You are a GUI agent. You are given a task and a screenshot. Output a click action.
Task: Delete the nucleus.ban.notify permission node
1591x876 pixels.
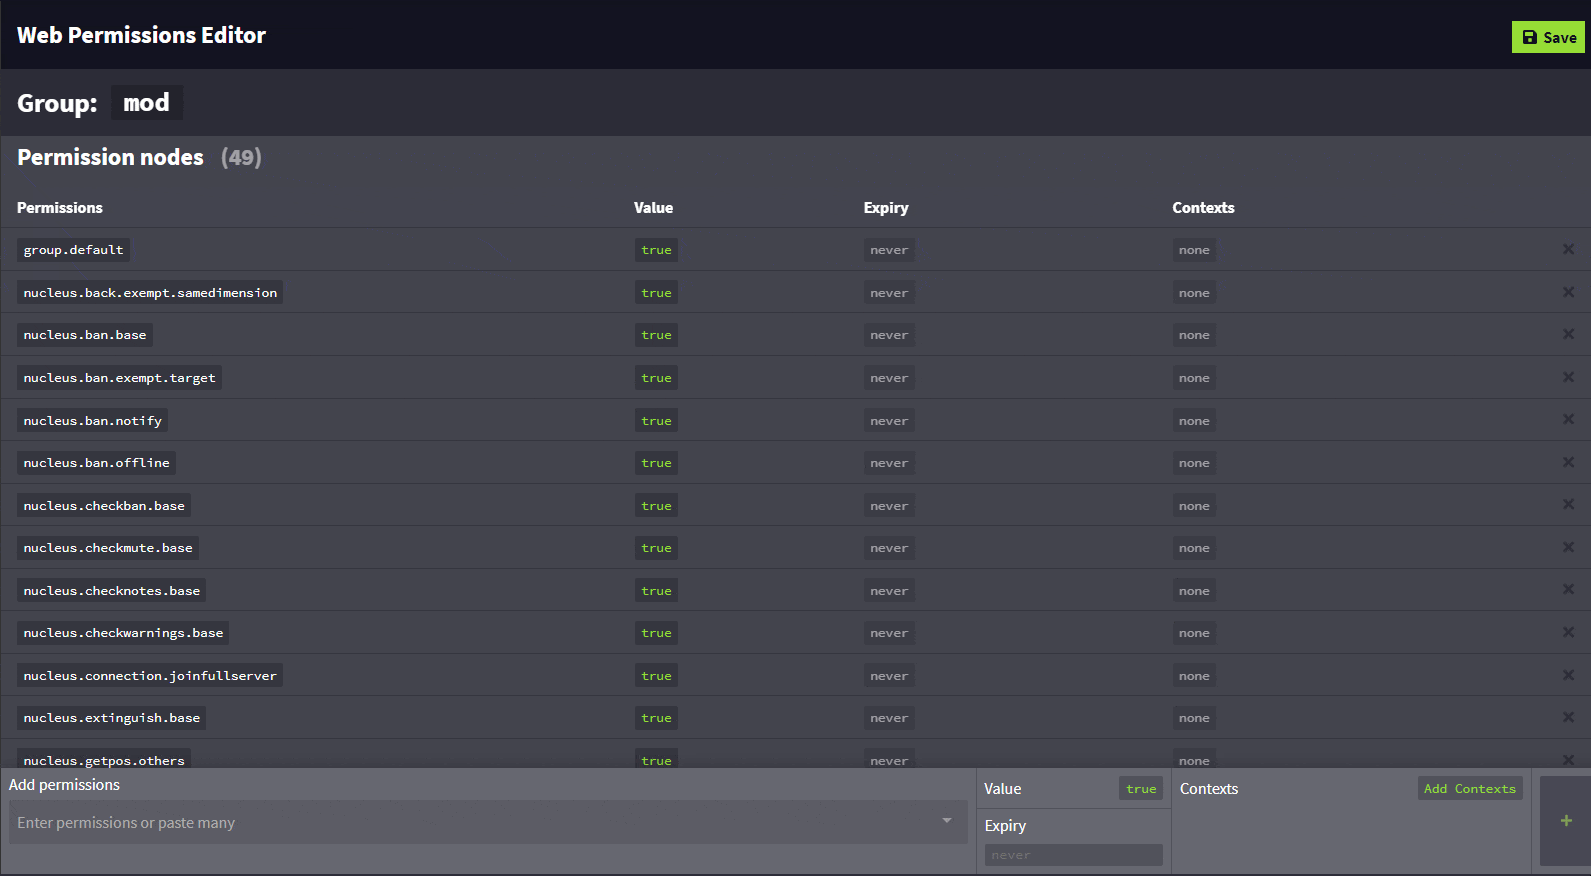pyautogui.click(x=1568, y=419)
